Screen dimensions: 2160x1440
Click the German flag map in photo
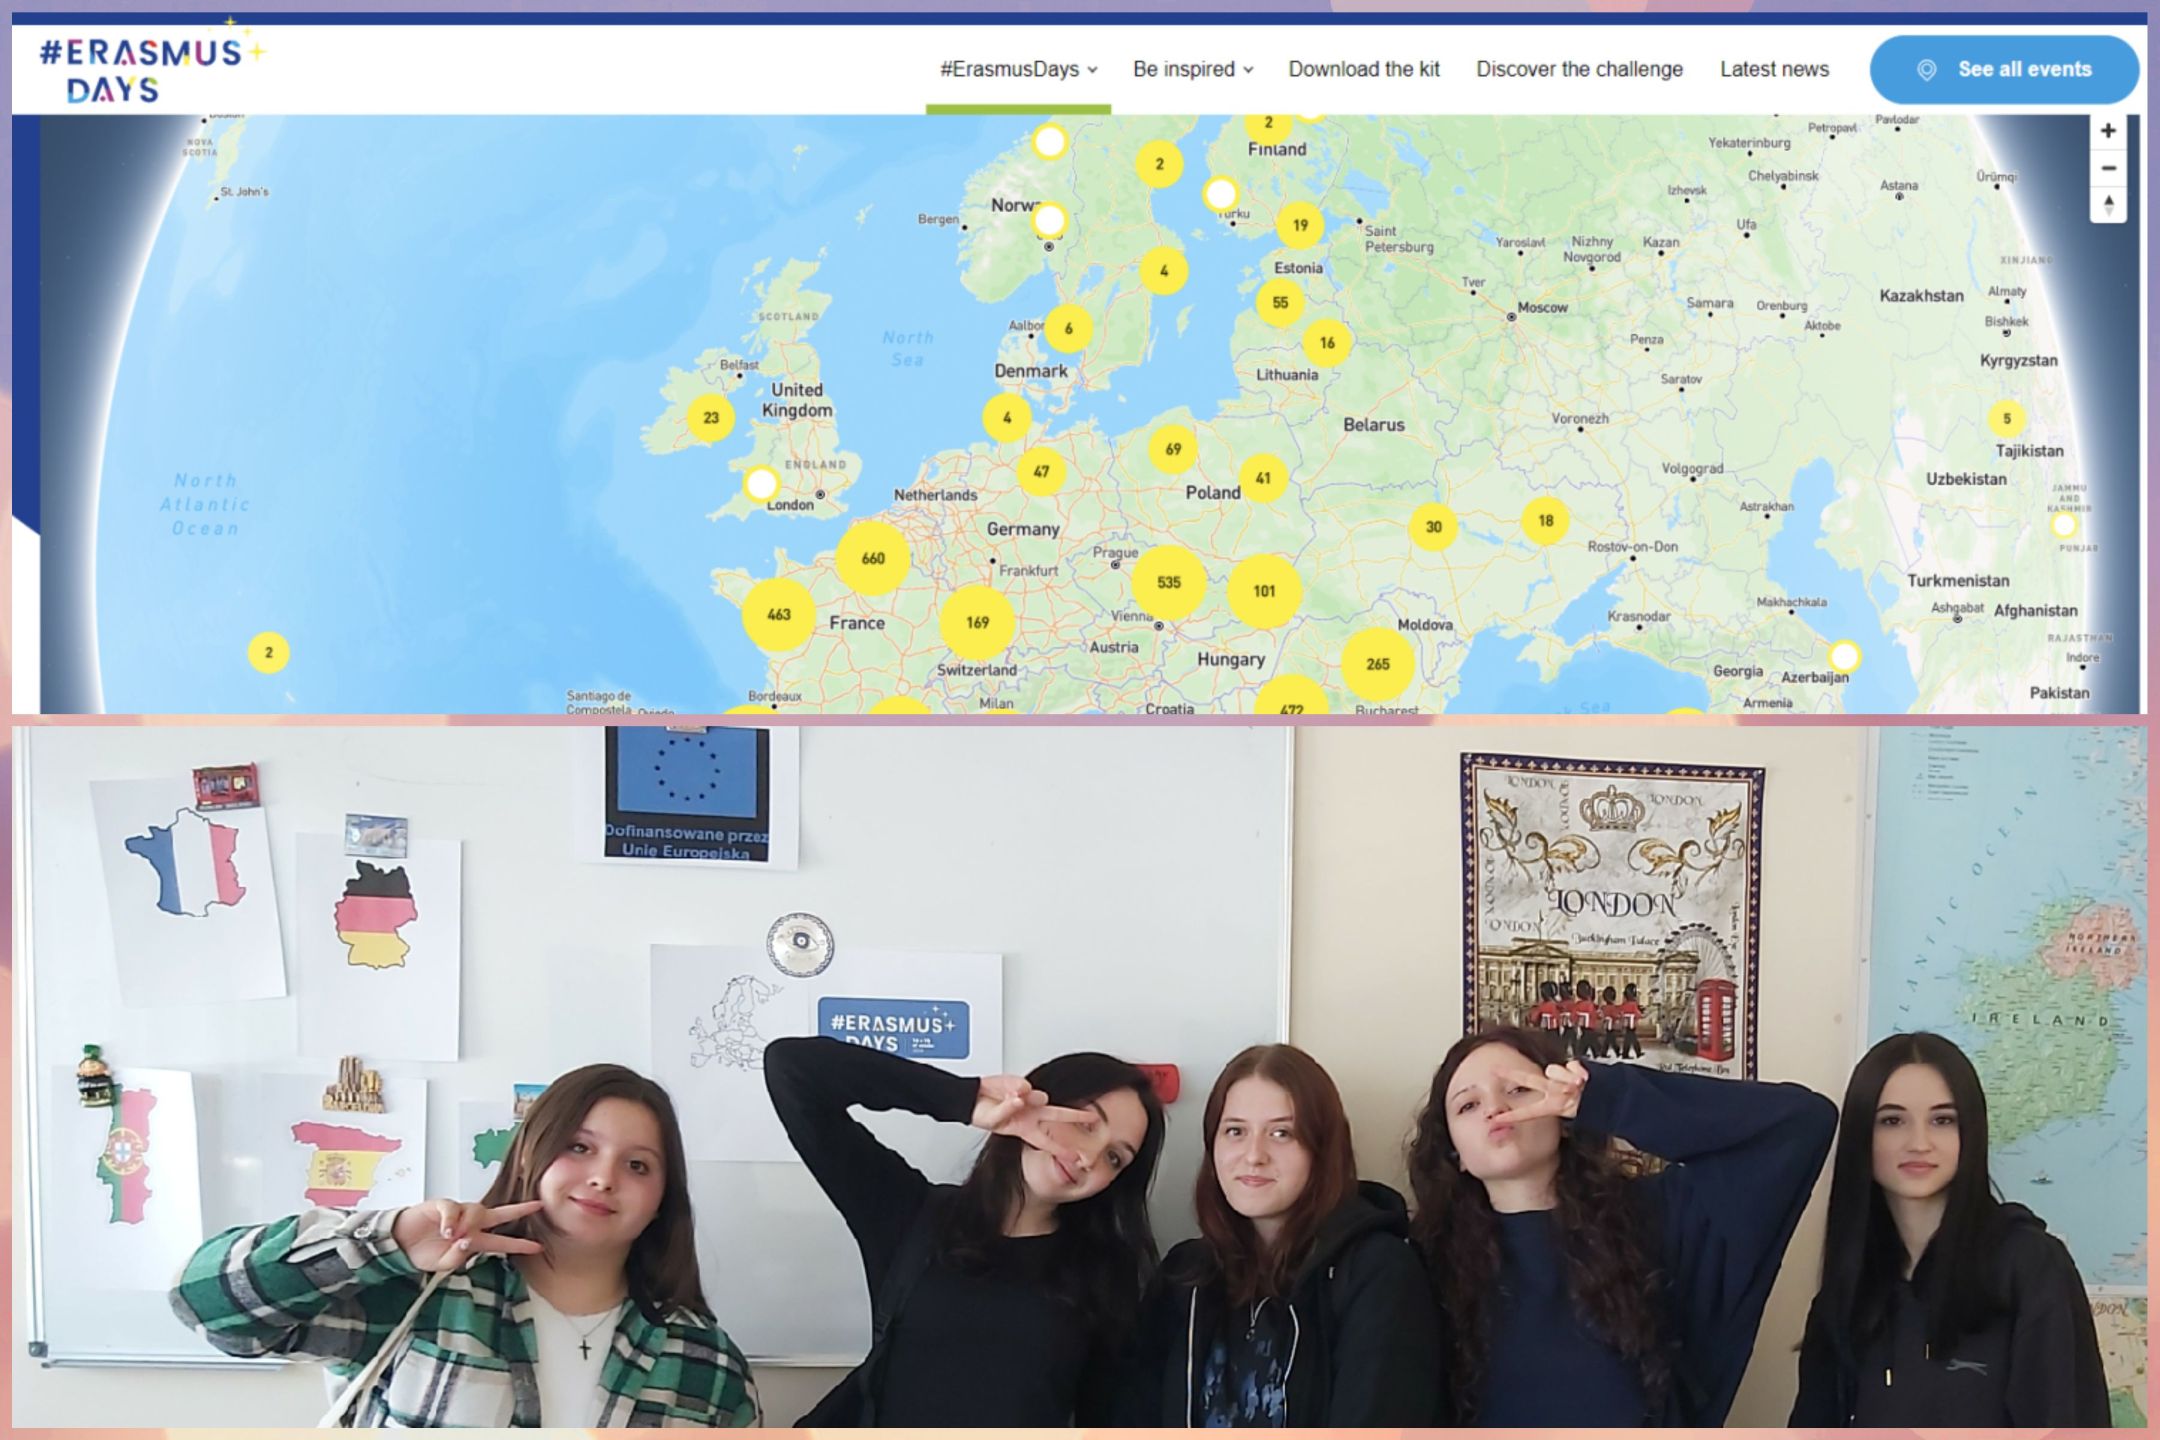[376, 915]
